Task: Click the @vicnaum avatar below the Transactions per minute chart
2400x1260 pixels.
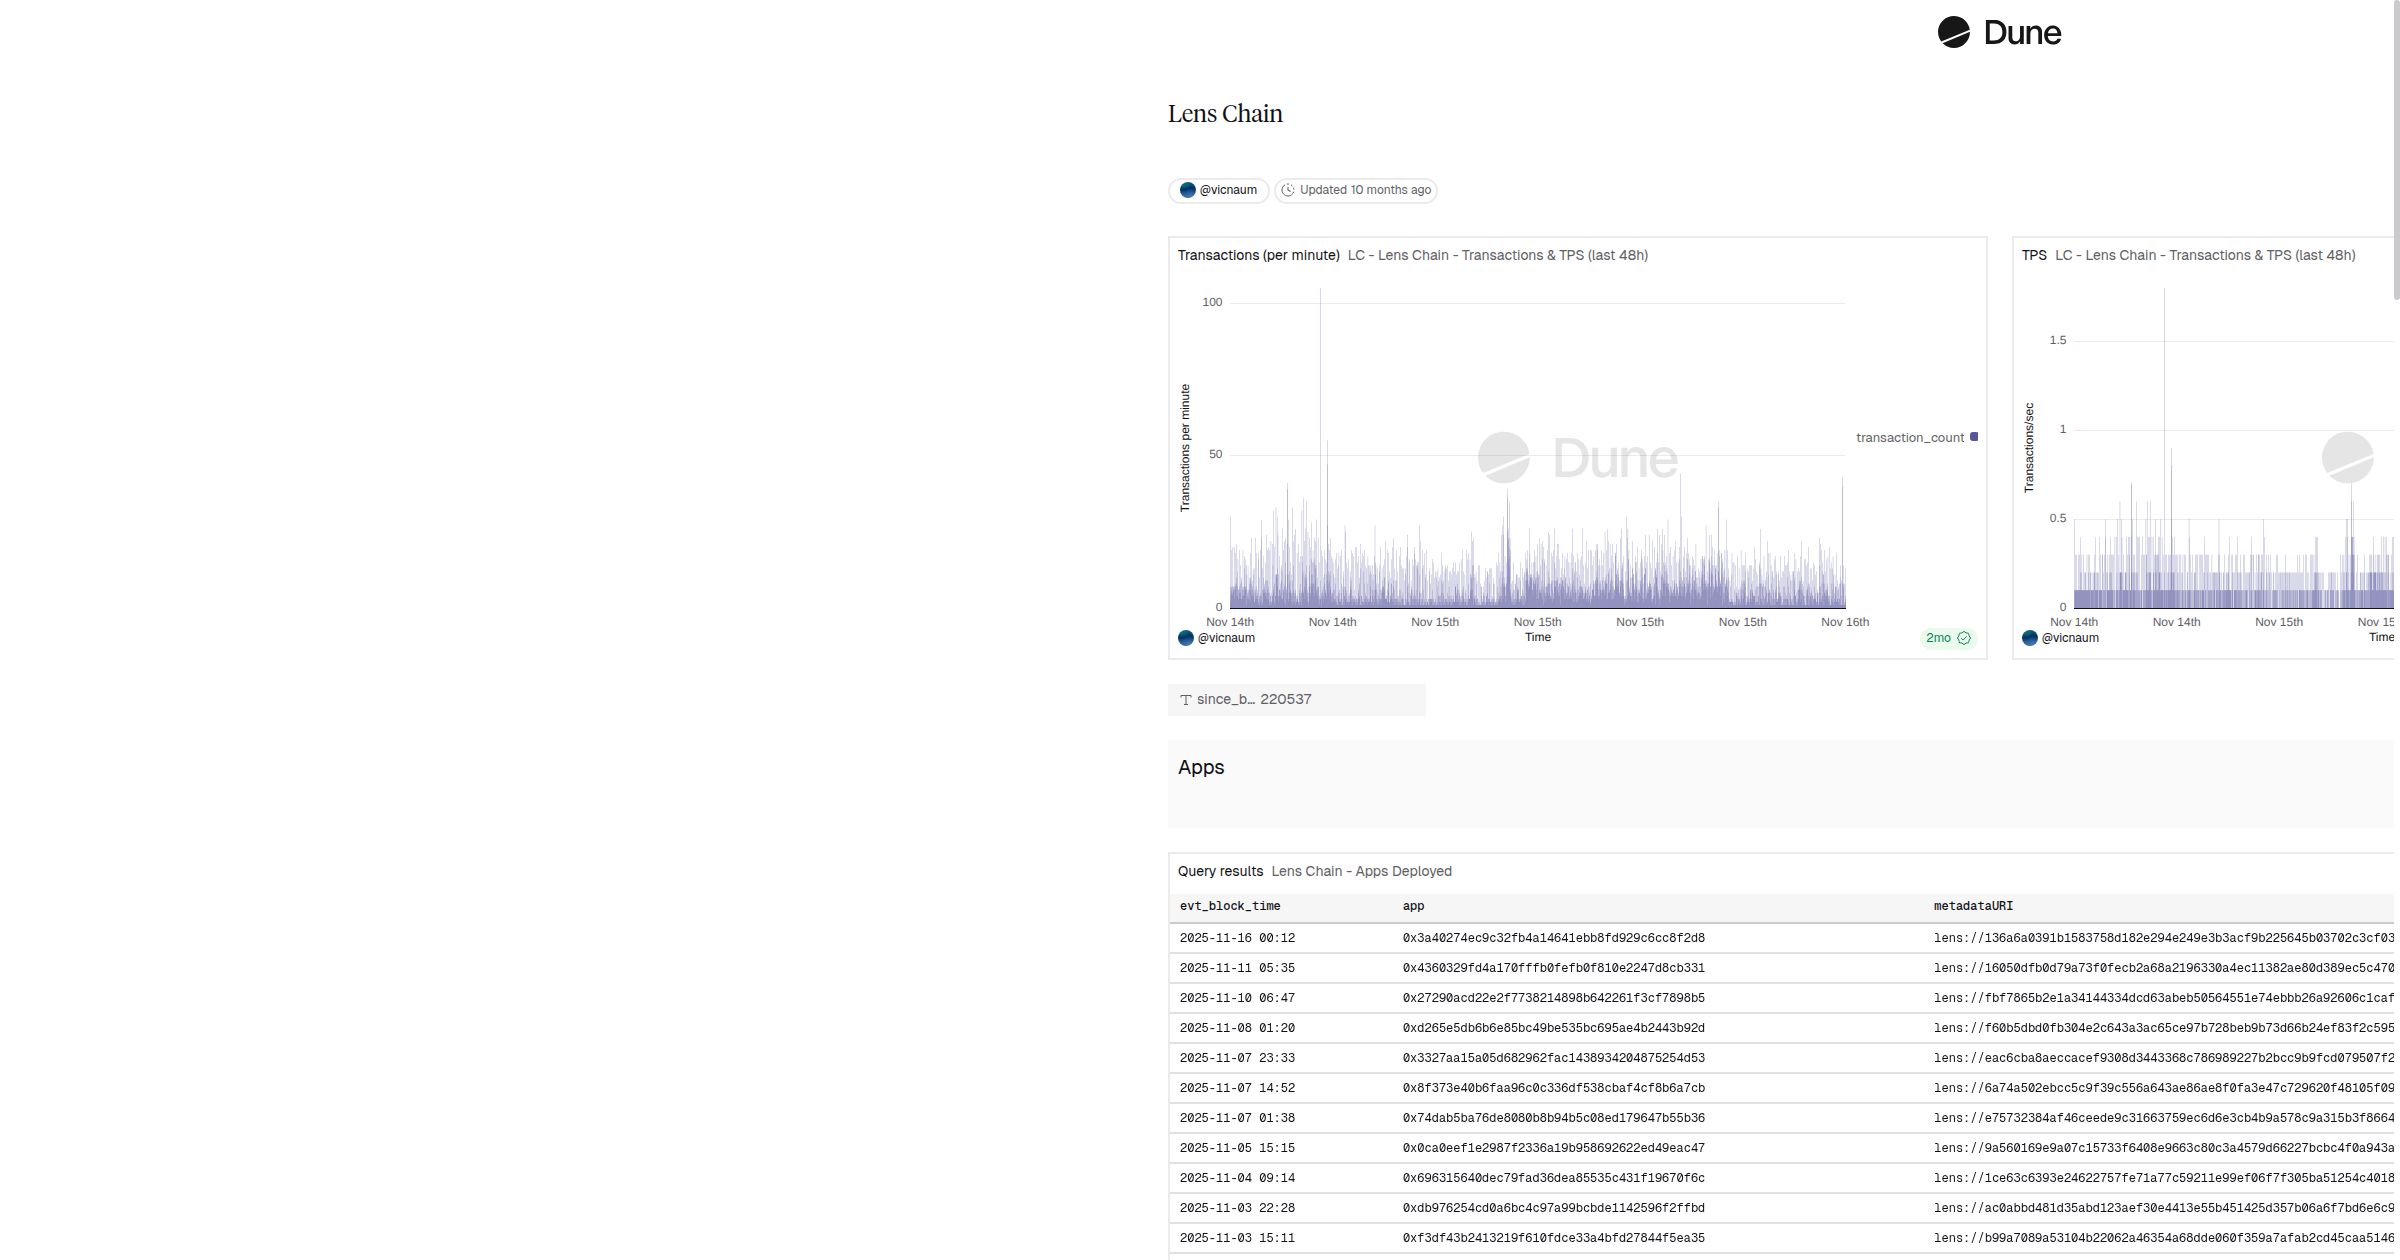Action: coord(1186,638)
